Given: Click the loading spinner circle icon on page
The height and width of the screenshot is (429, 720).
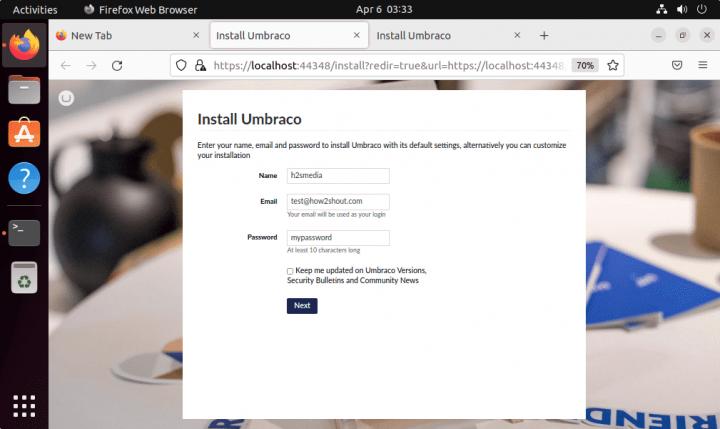Looking at the screenshot, I should (x=66, y=98).
